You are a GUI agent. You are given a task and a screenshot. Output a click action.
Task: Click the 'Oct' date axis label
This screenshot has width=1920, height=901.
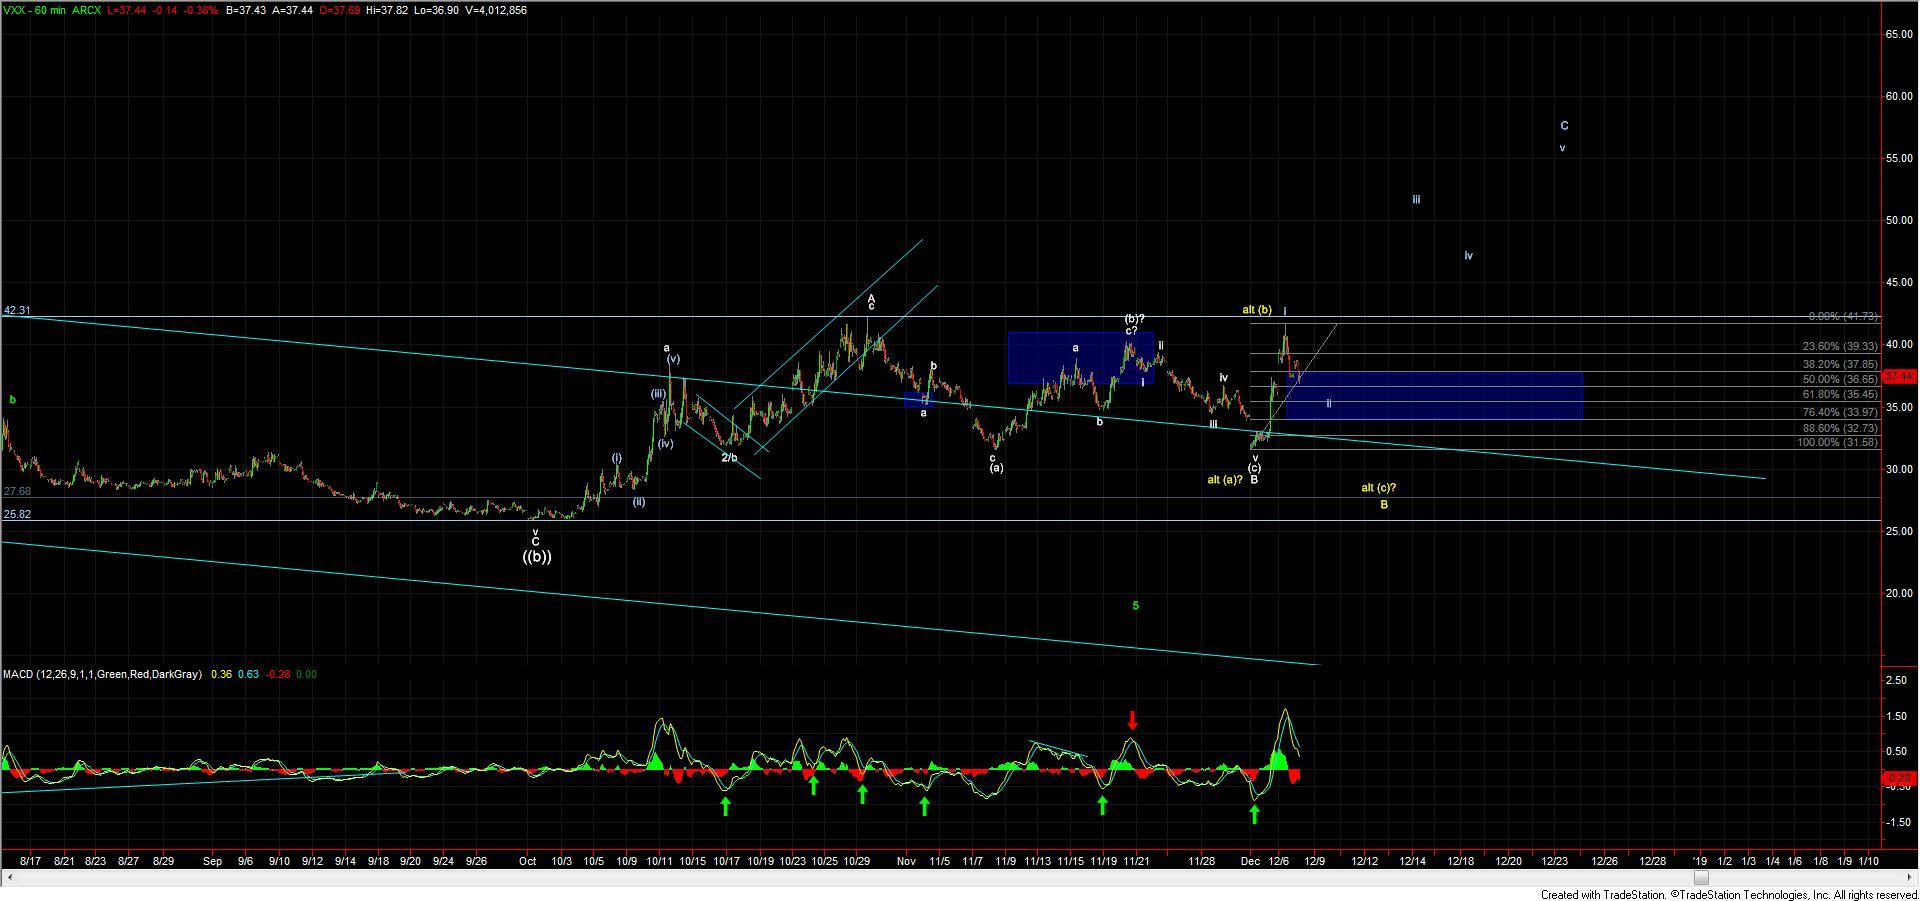(x=528, y=861)
